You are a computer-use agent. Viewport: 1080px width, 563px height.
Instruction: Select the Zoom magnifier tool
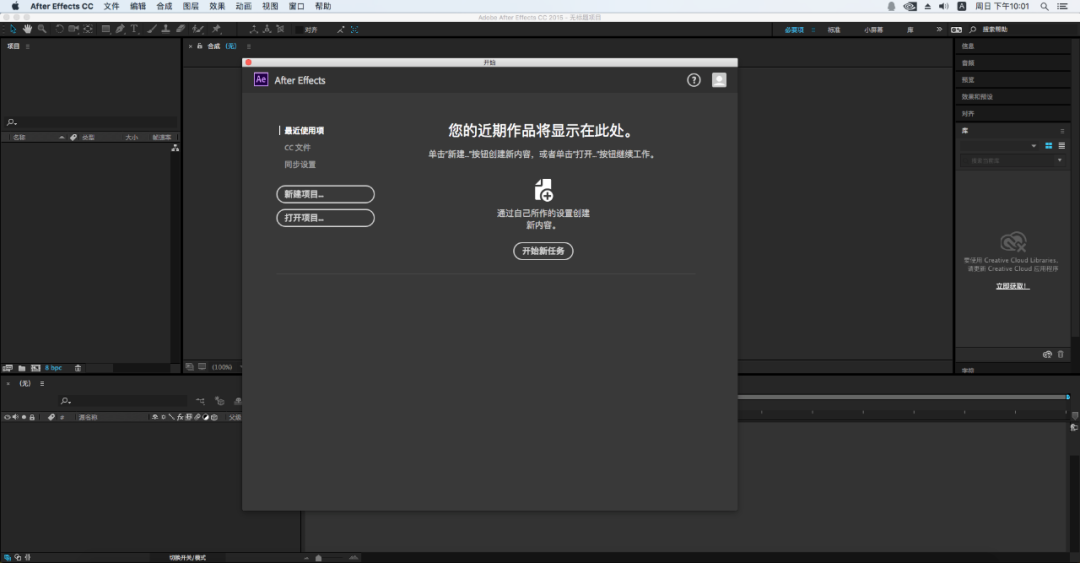tap(42, 29)
